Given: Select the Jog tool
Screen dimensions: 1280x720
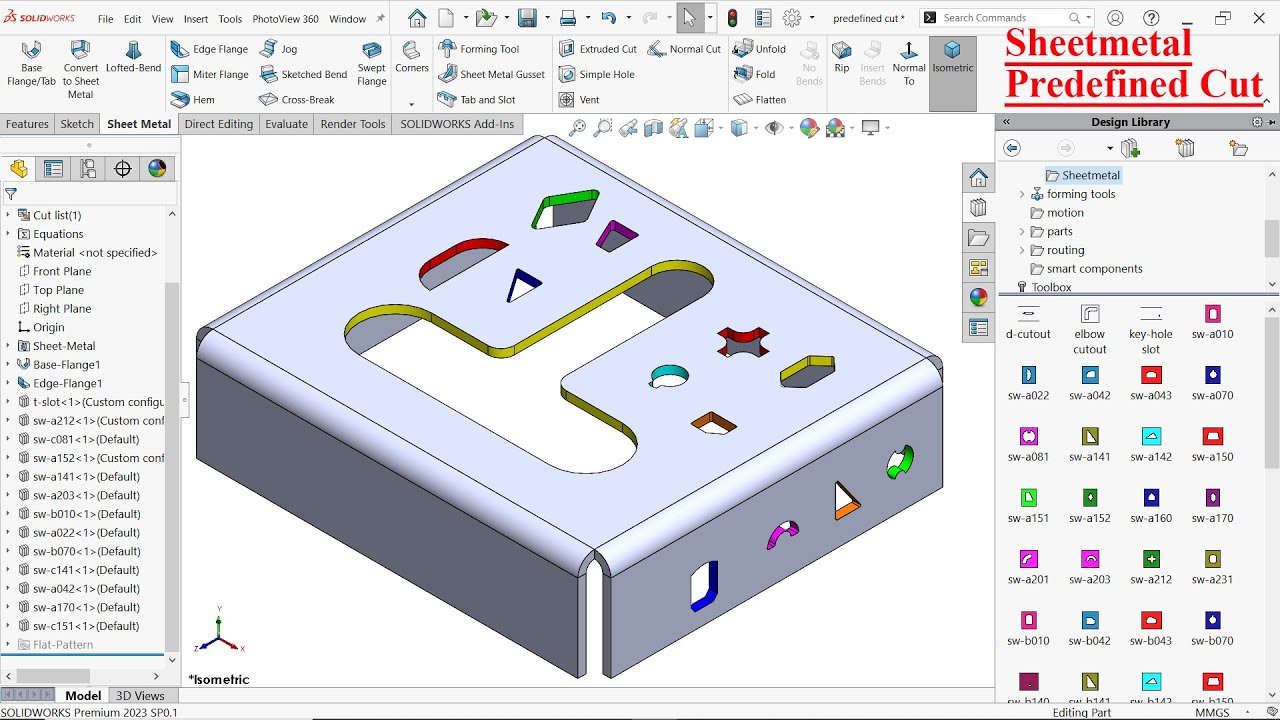Looking at the screenshot, I should point(279,49).
